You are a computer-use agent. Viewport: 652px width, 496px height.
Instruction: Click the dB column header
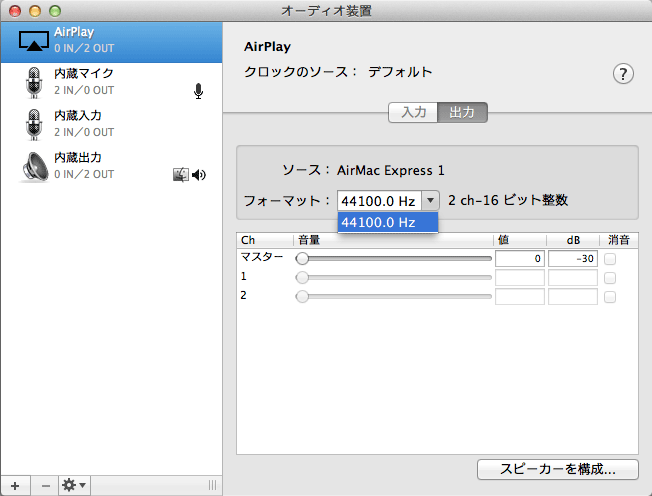point(573,240)
